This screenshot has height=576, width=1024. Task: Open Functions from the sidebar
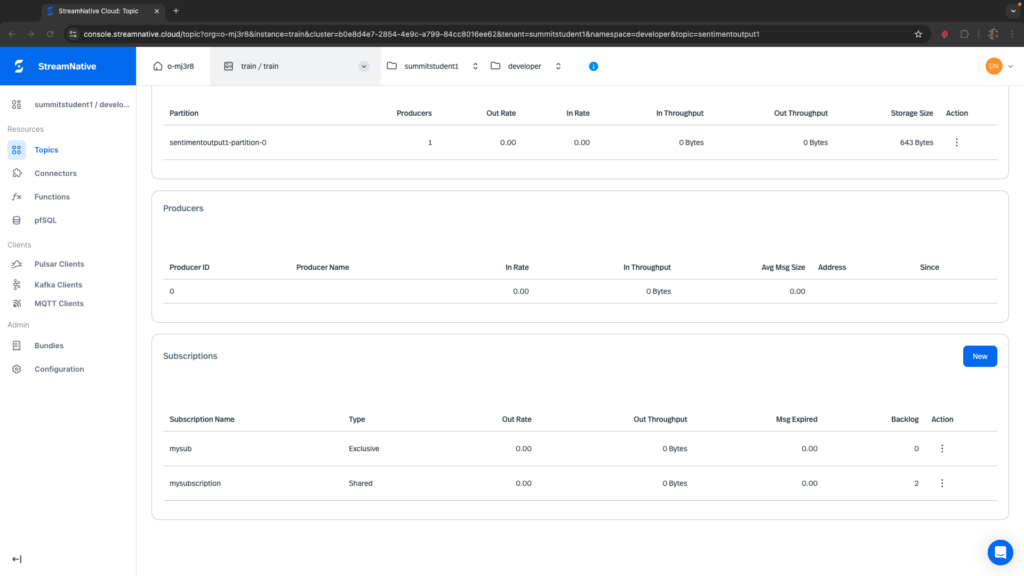(x=52, y=197)
